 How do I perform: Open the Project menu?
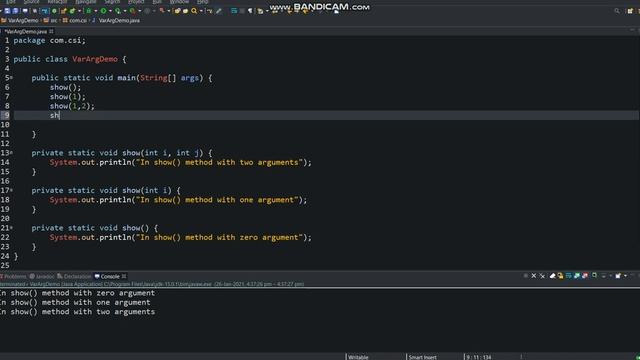click(136, 2)
